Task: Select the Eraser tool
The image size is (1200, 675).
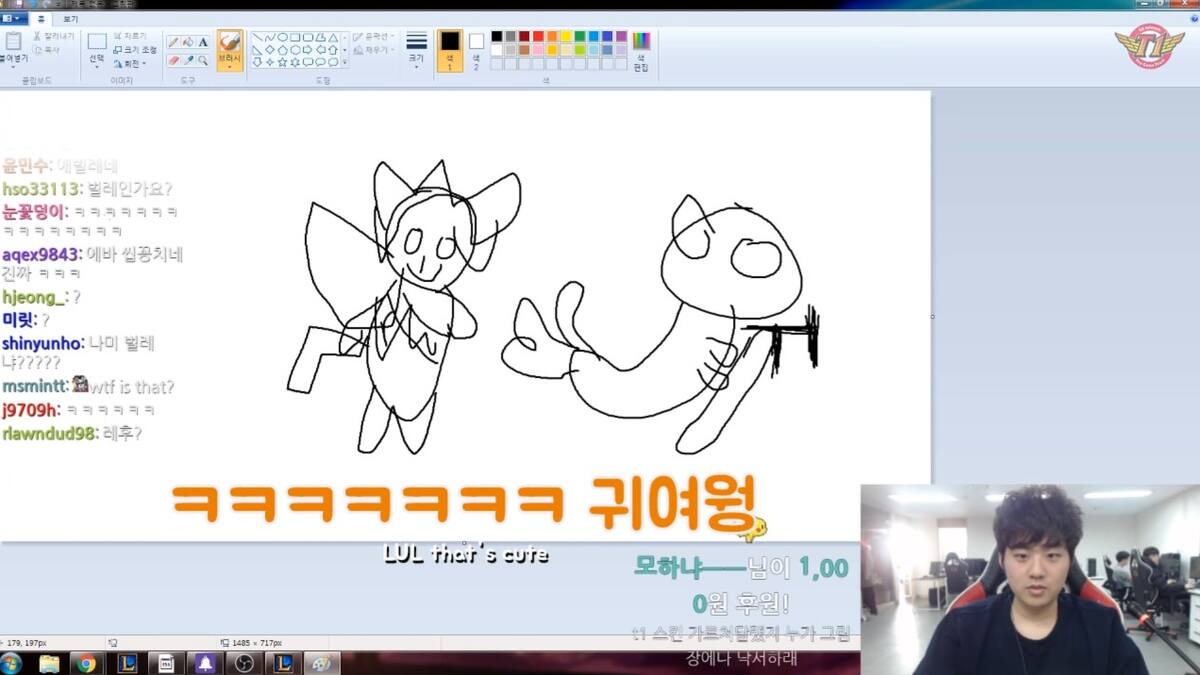Action: 173,60
